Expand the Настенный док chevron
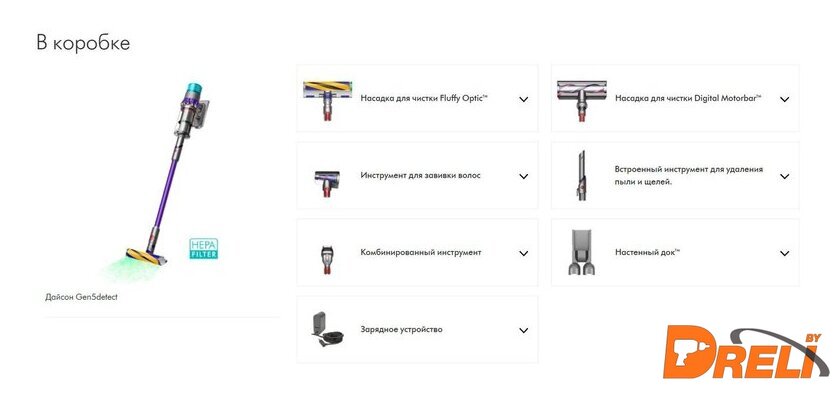Screen dimensions: 840x410 pos(784,254)
